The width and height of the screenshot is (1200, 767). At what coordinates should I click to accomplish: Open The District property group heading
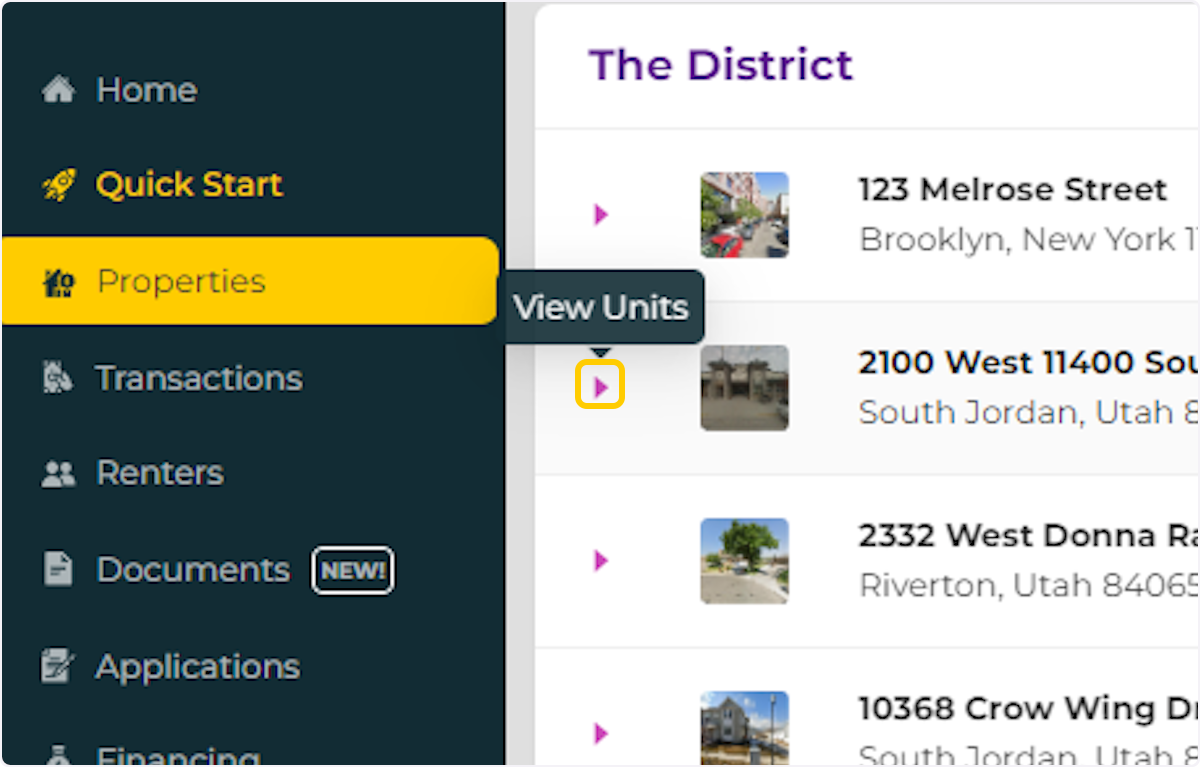click(721, 64)
